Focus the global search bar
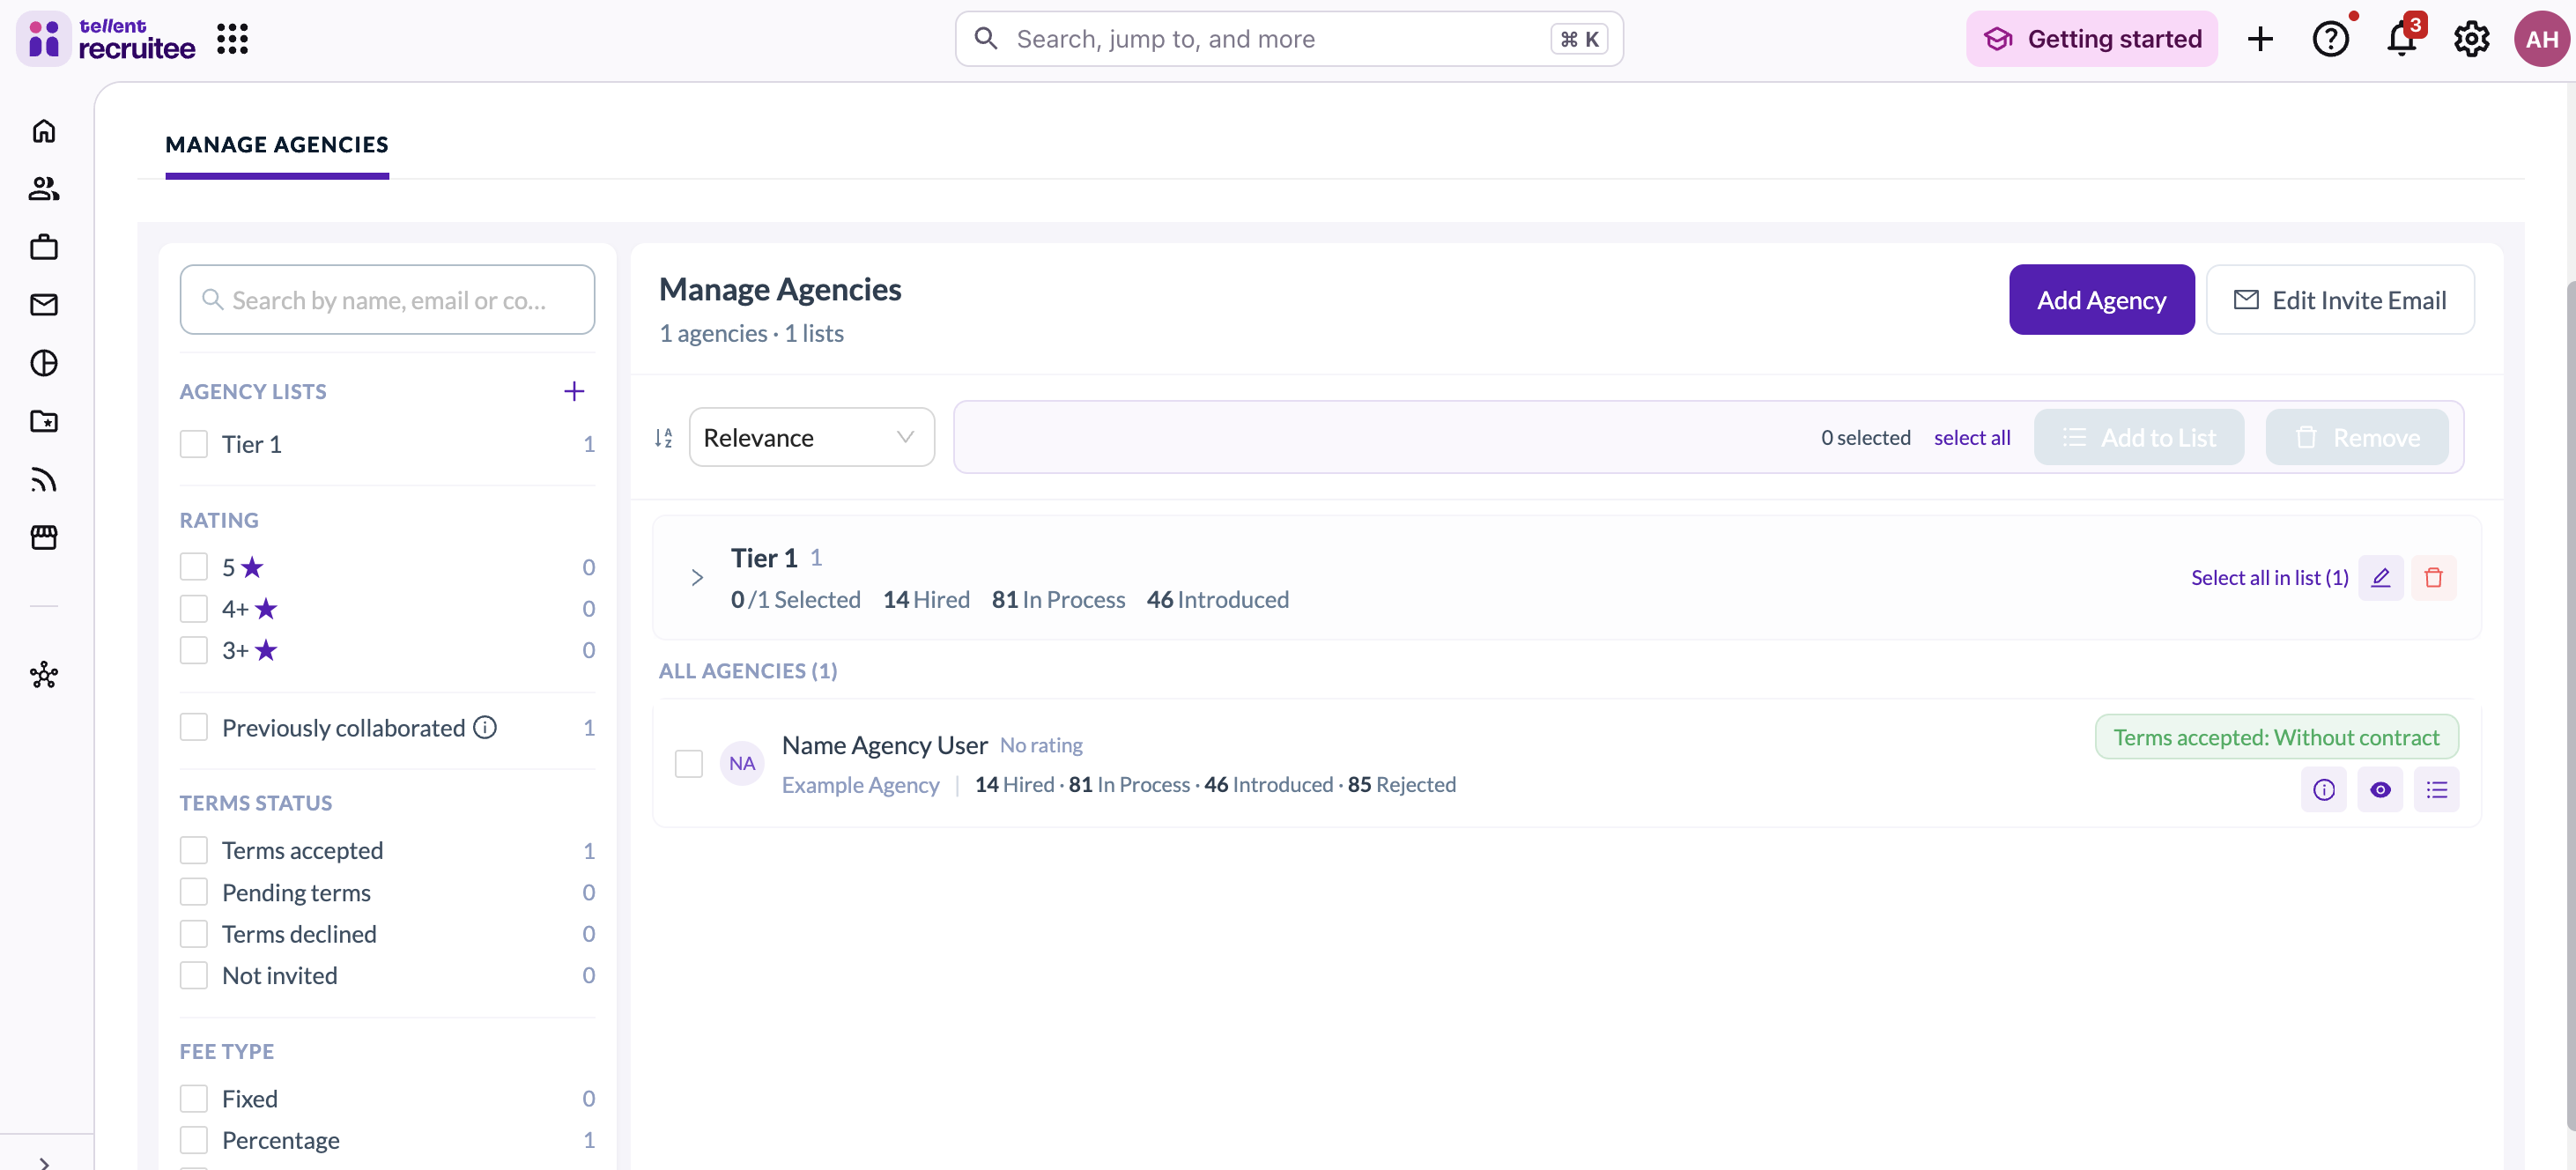Image resolution: width=2576 pixels, height=1170 pixels. [1288, 39]
